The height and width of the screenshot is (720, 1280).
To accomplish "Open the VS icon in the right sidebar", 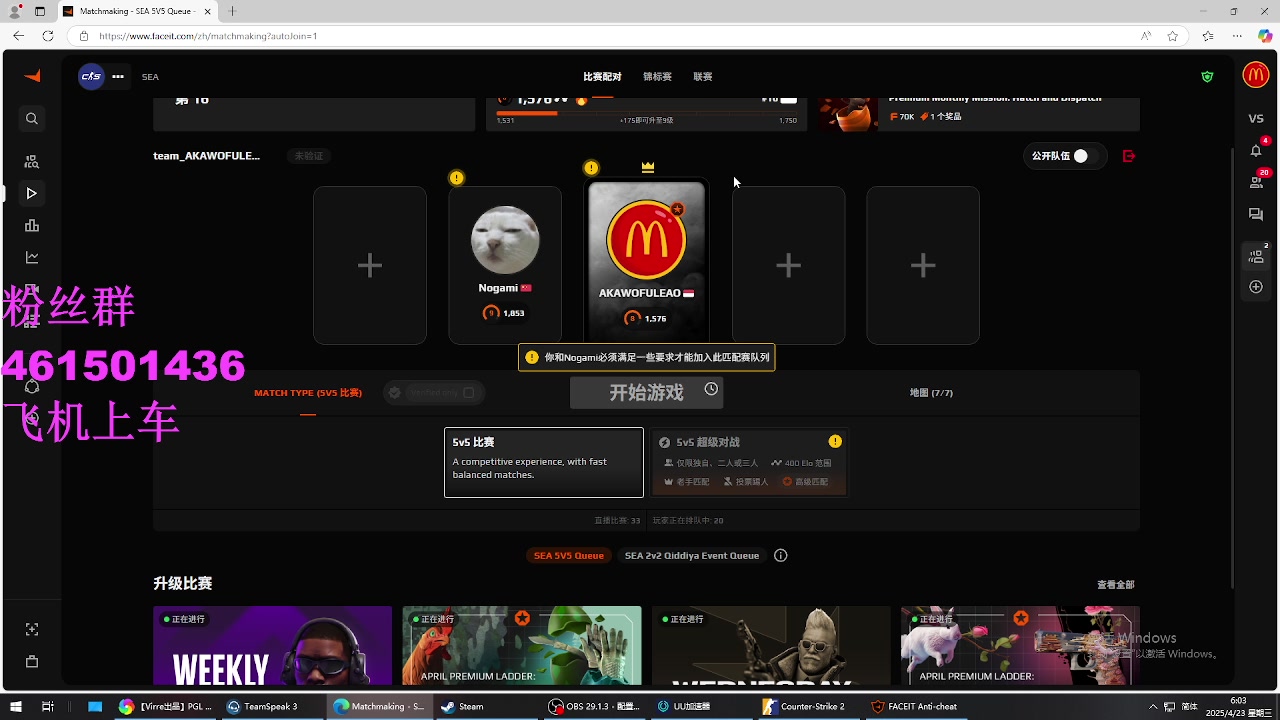I will point(1256,119).
